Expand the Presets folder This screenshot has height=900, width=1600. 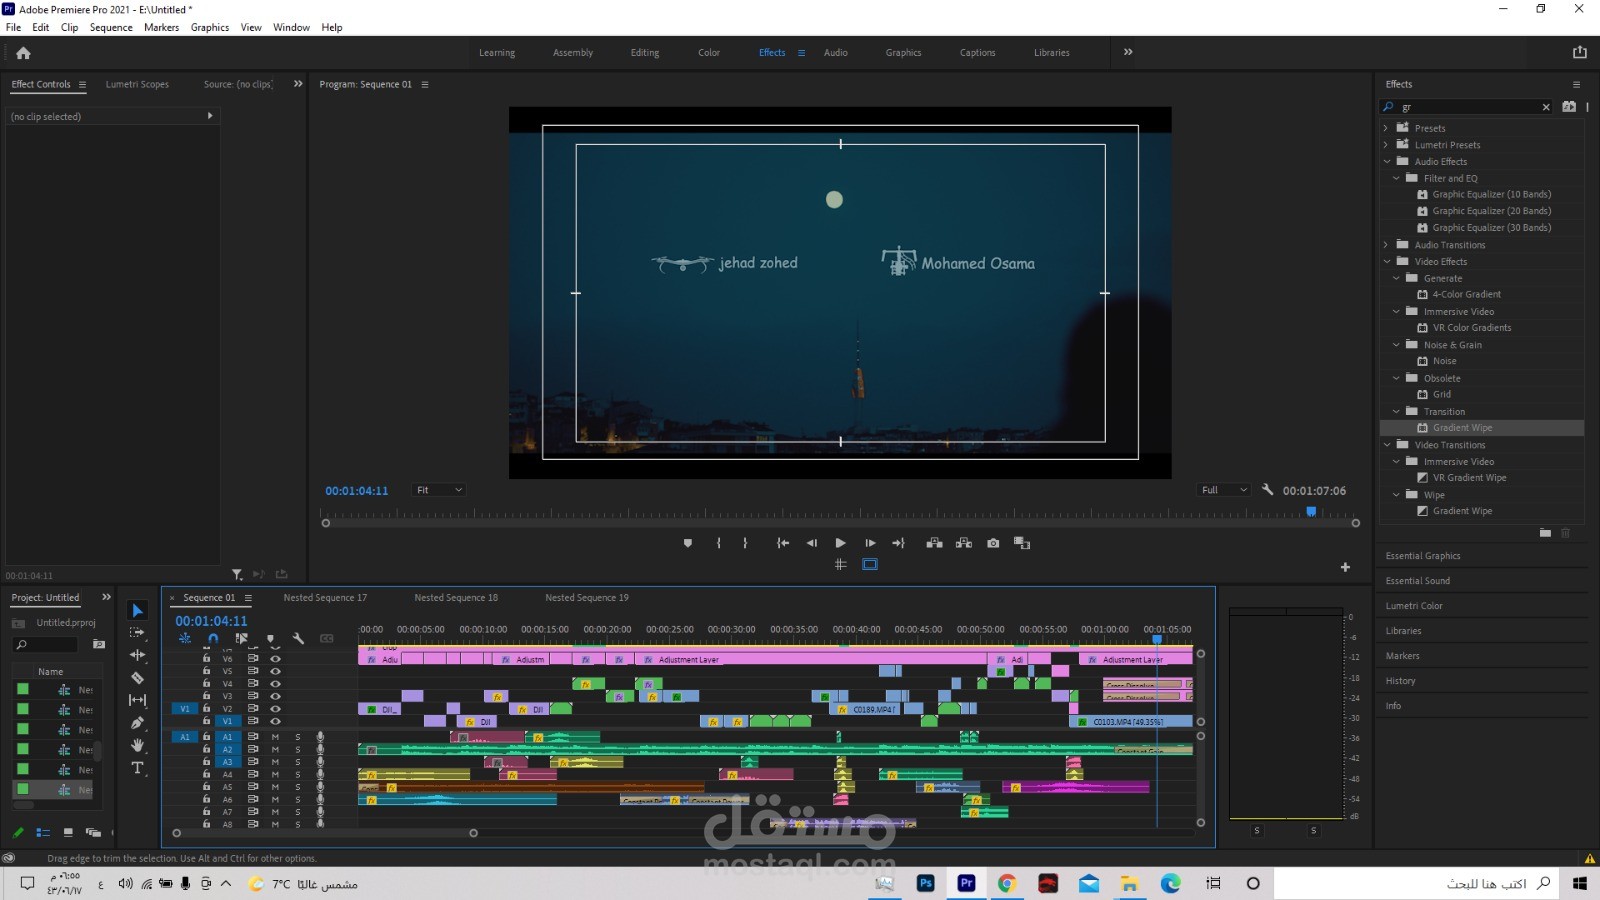tap(1387, 128)
